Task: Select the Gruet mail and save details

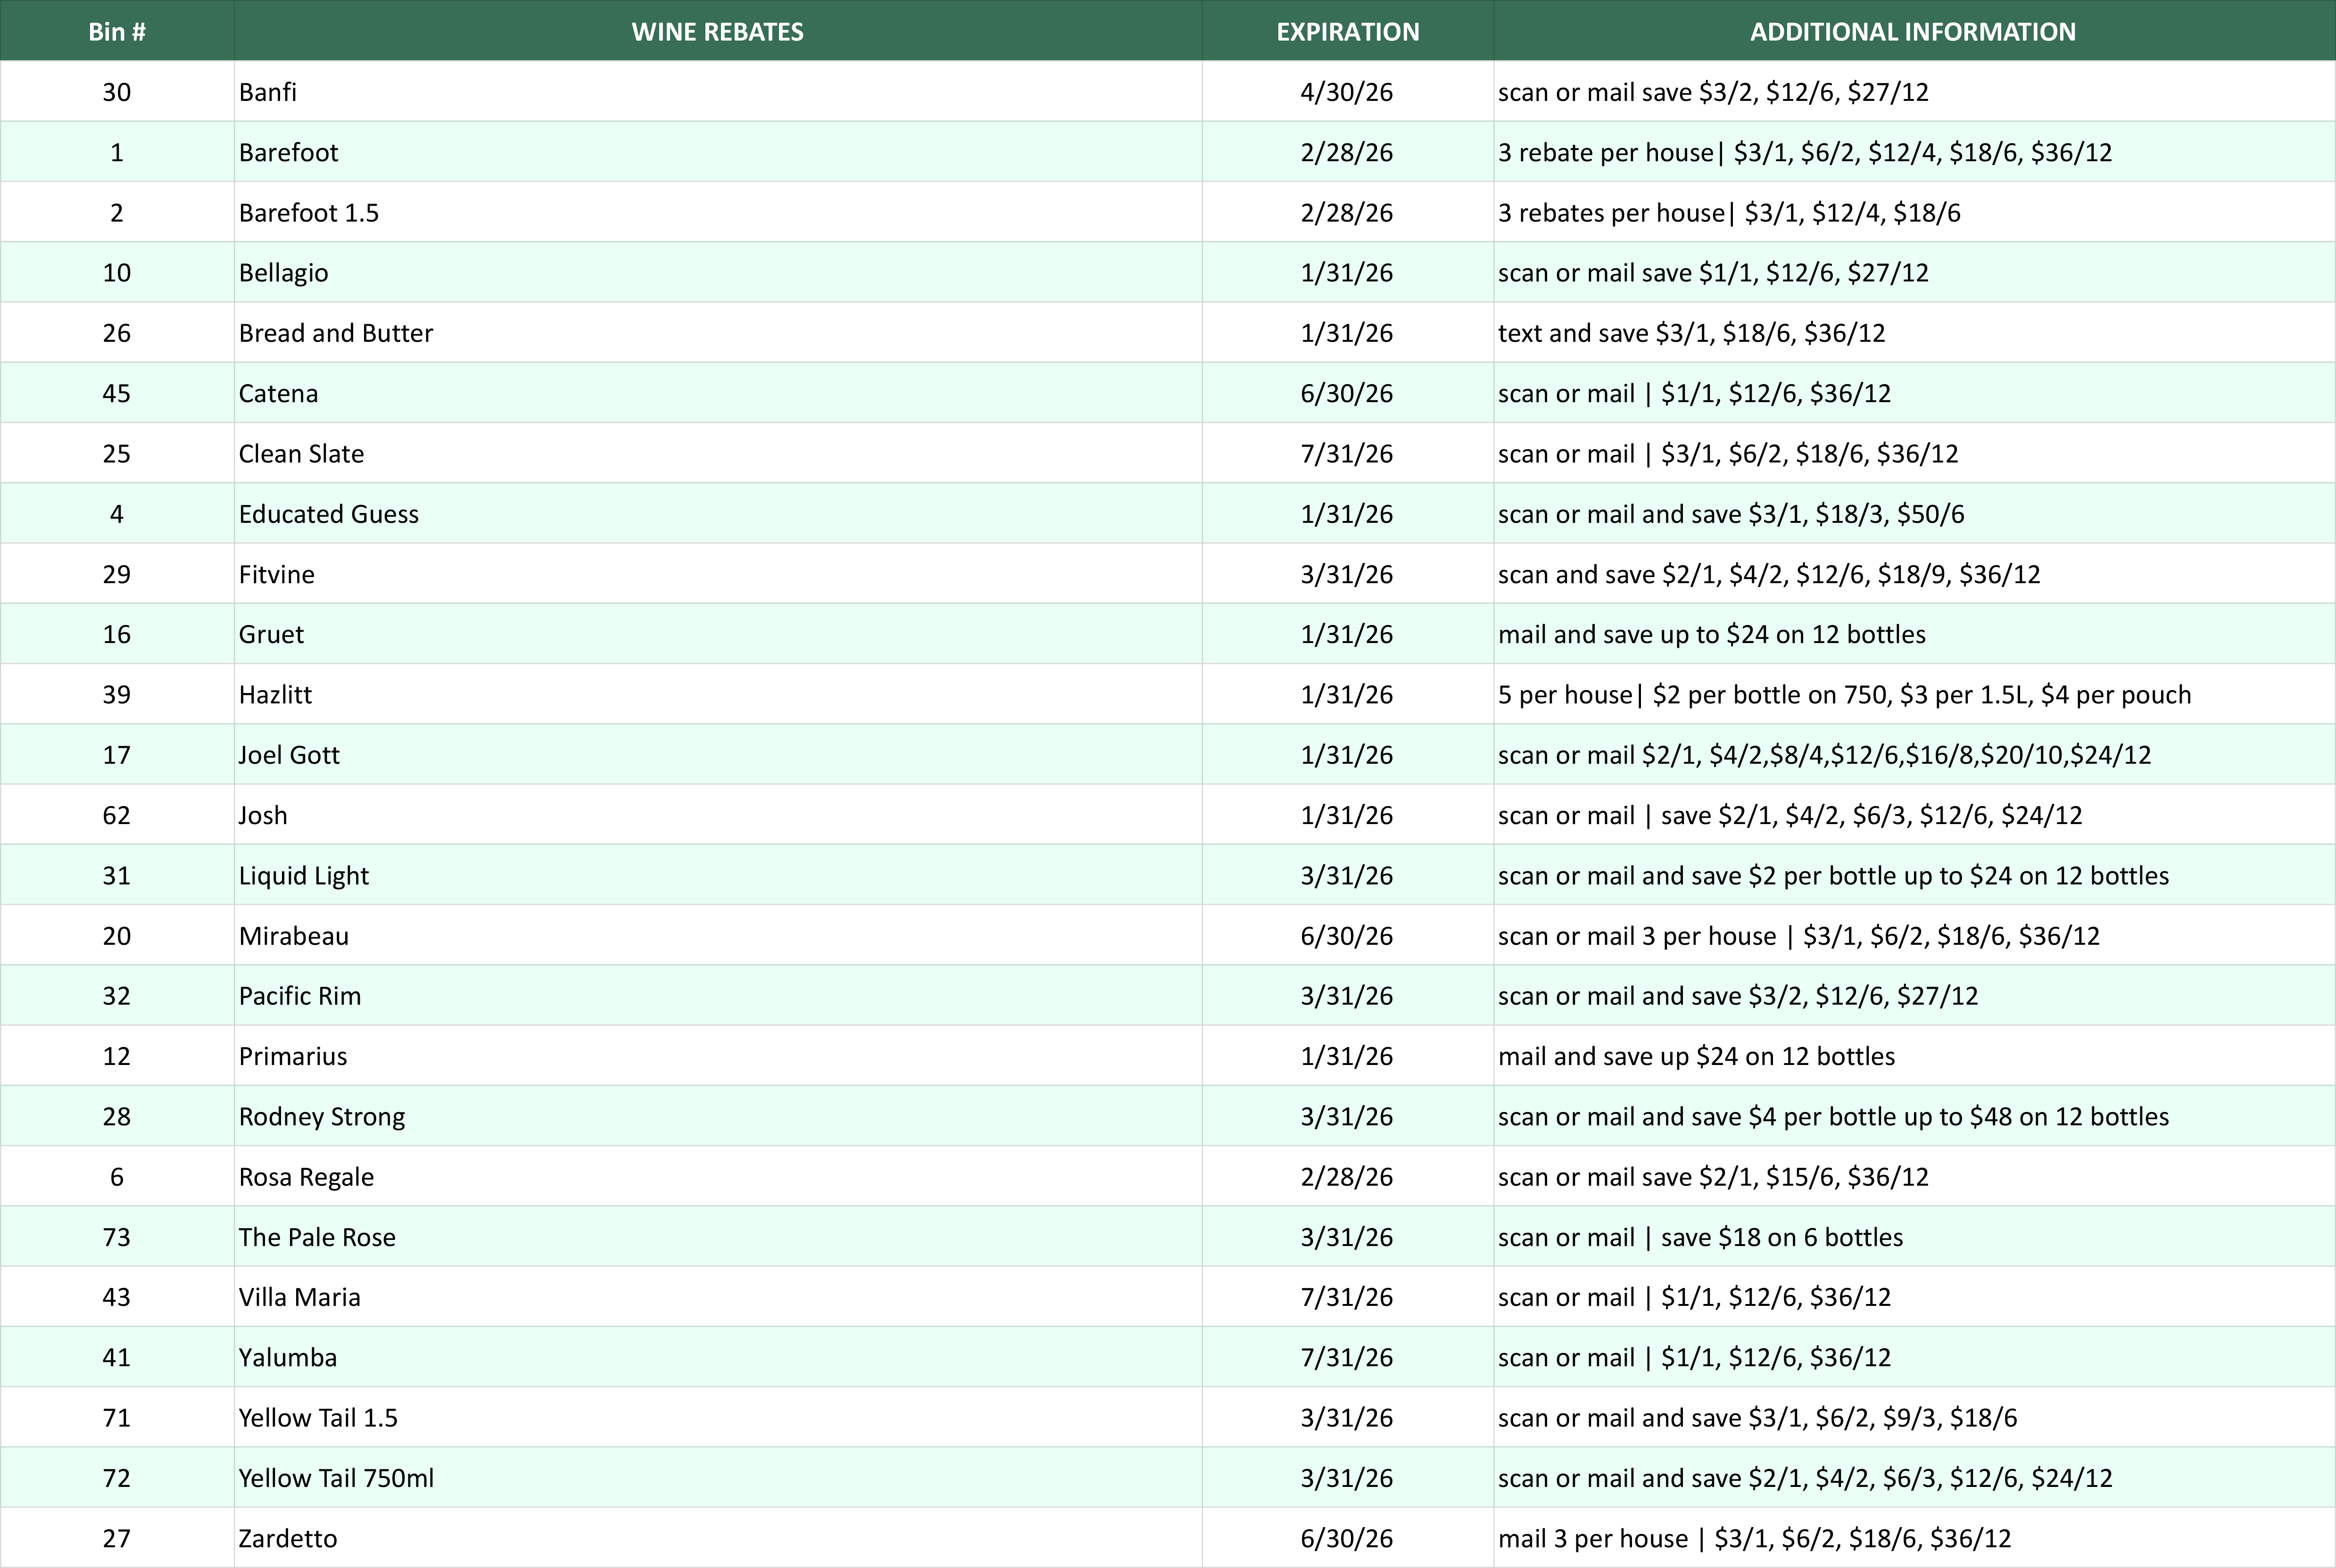Action: pyautogui.click(x=1711, y=634)
